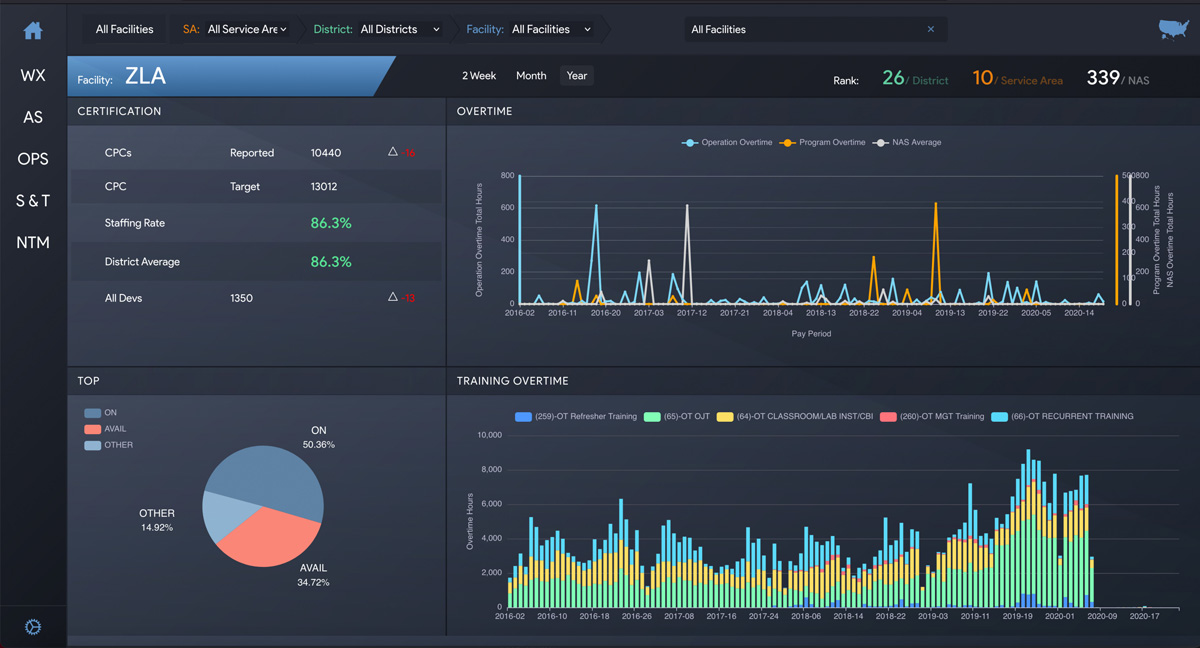Select the 2 Week time range
Image resolution: width=1200 pixels, height=648 pixels.
479,76
